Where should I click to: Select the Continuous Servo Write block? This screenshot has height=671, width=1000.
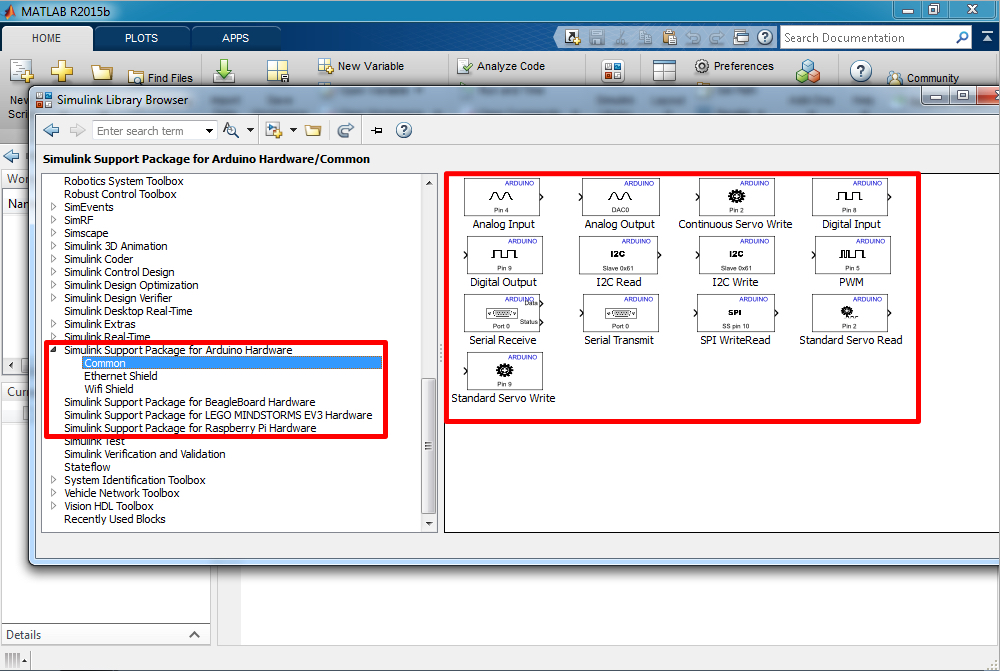737,197
